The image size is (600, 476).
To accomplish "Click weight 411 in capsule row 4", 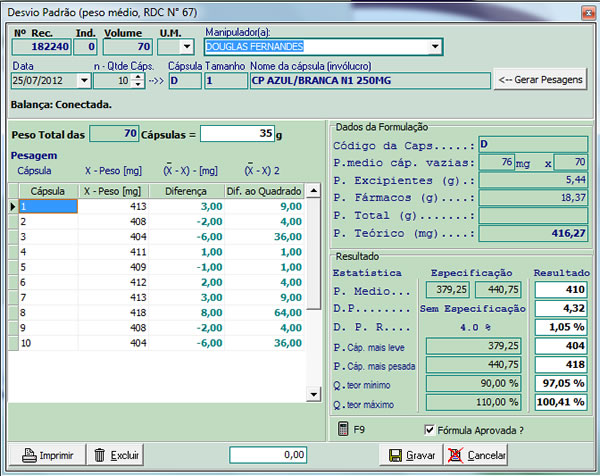I will tap(113, 252).
